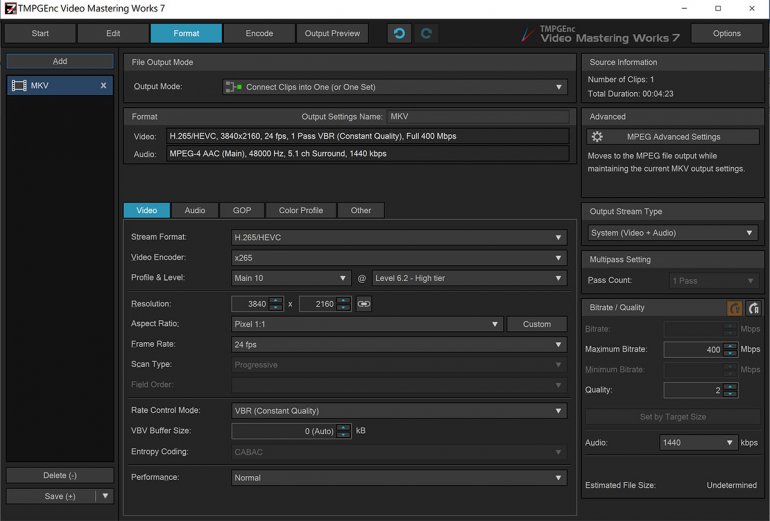This screenshot has width=770, height=521.
Task: Decrease Quality value with the down arrow
Action: pyautogui.click(x=731, y=394)
